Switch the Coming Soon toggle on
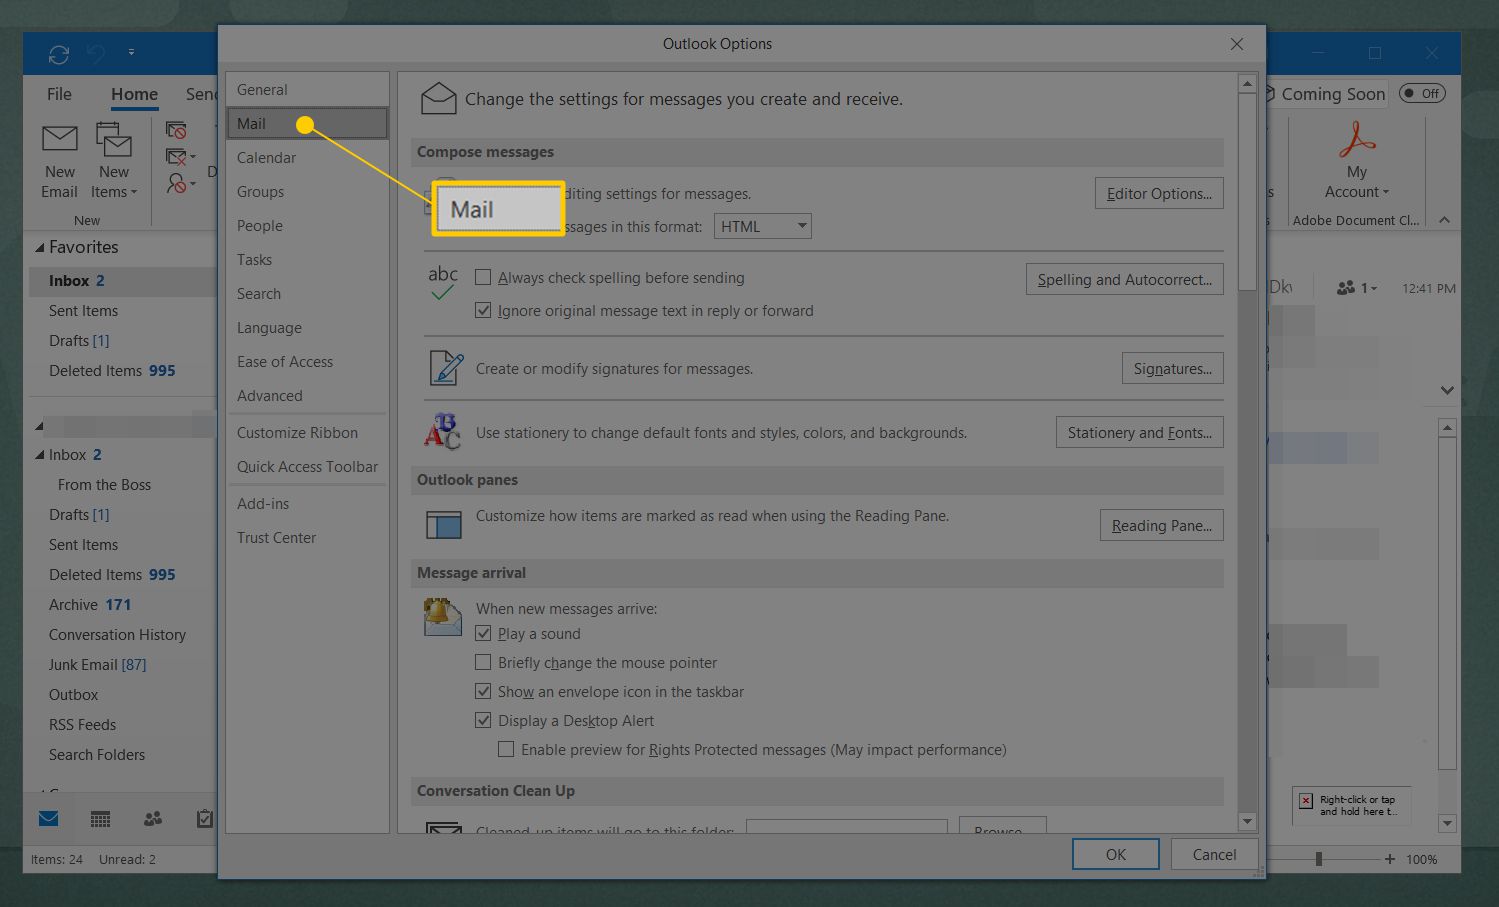 pos(1422,93)
